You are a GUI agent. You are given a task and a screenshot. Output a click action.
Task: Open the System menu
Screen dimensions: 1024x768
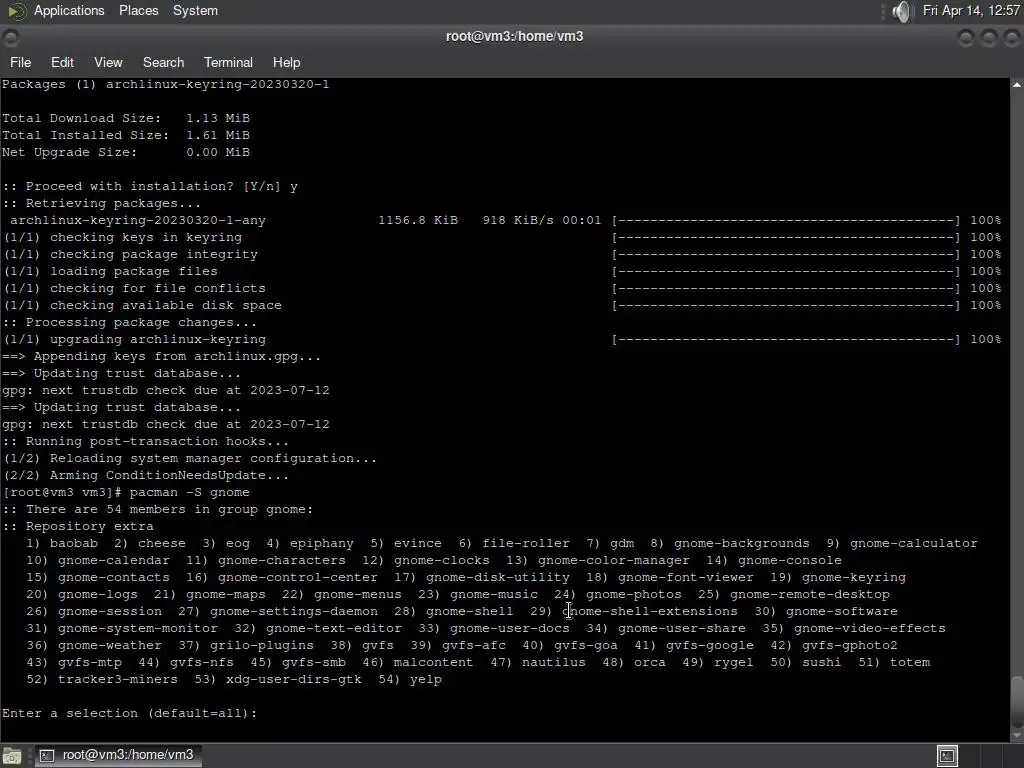pos(195,11)
